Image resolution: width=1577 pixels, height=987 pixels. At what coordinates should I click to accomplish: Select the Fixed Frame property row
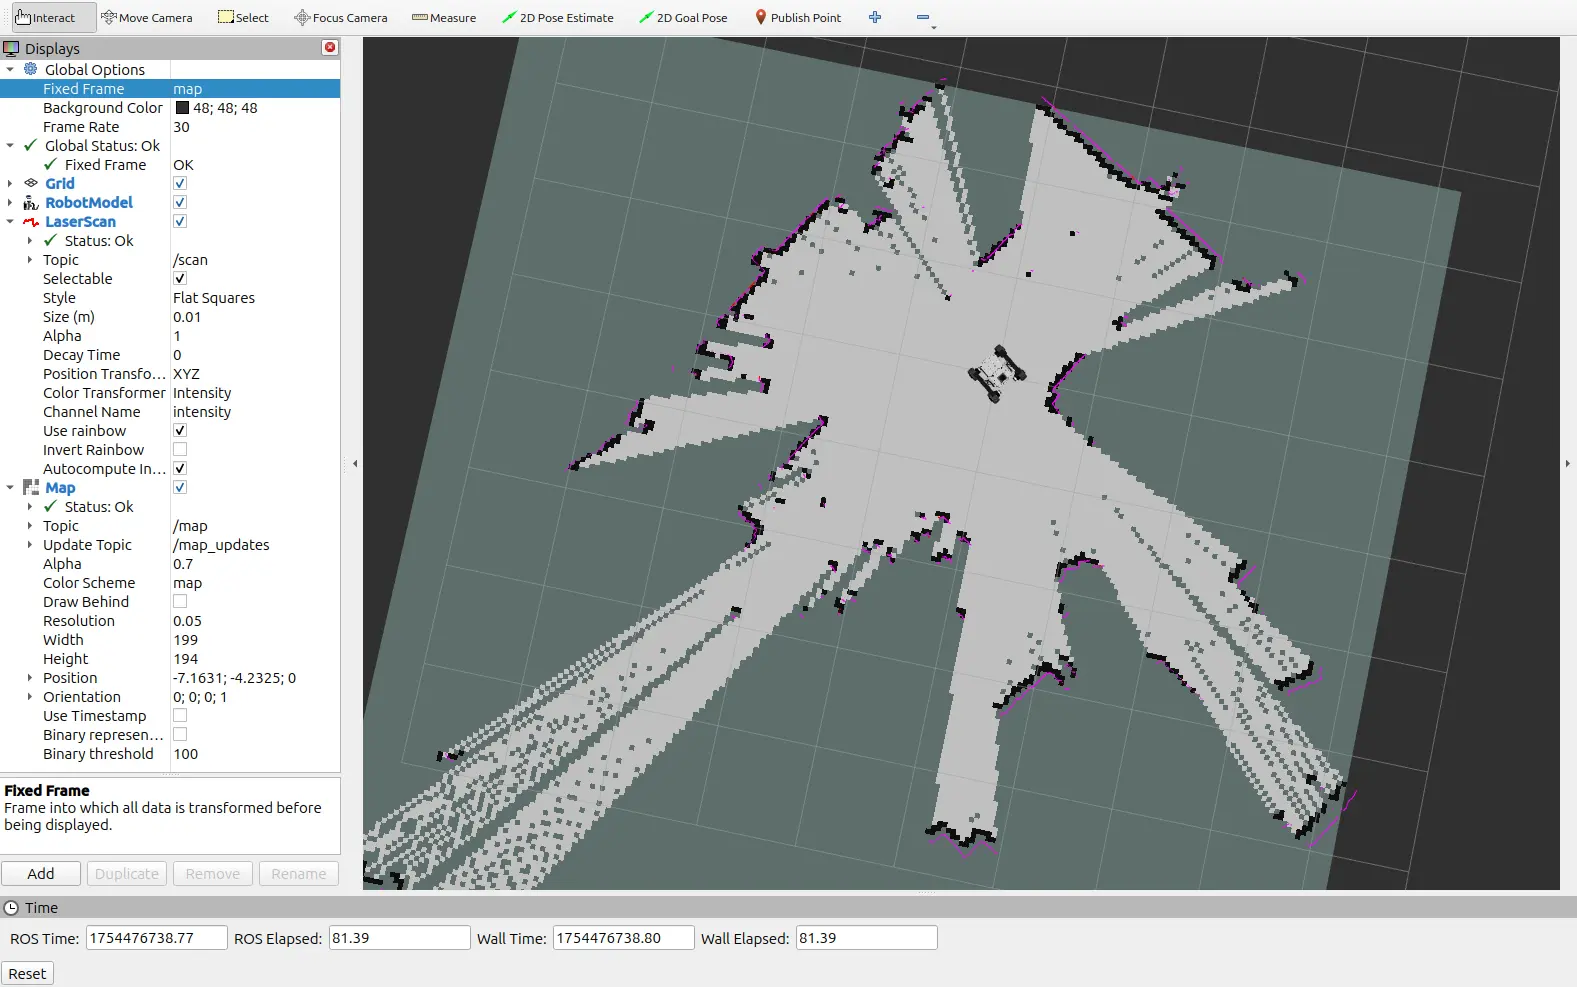click(x=84, y=89)
